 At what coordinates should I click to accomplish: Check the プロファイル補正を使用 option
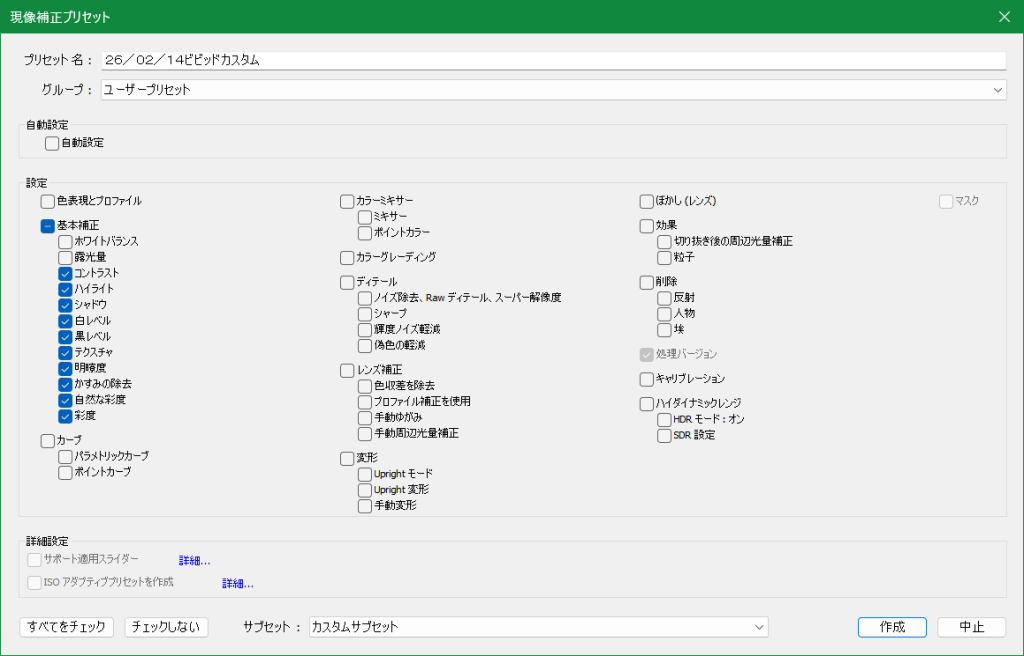tap(365, 401)
